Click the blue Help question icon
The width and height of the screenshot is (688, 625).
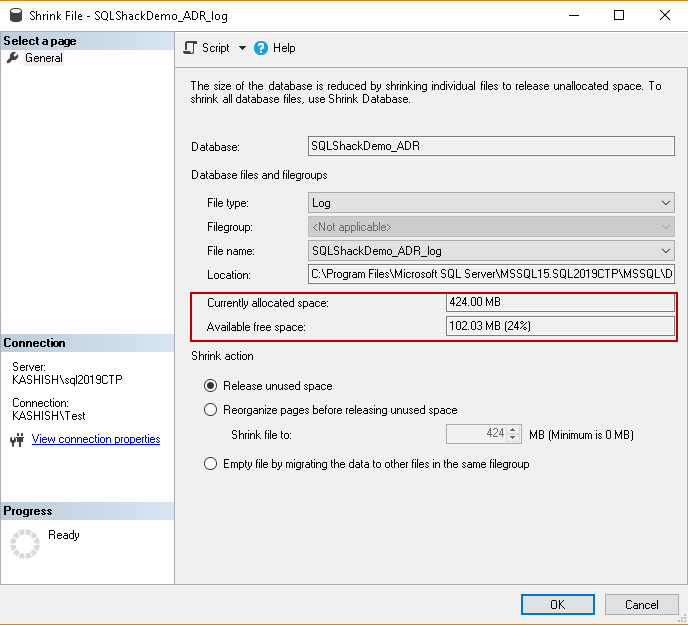click(x=261, y=48)
